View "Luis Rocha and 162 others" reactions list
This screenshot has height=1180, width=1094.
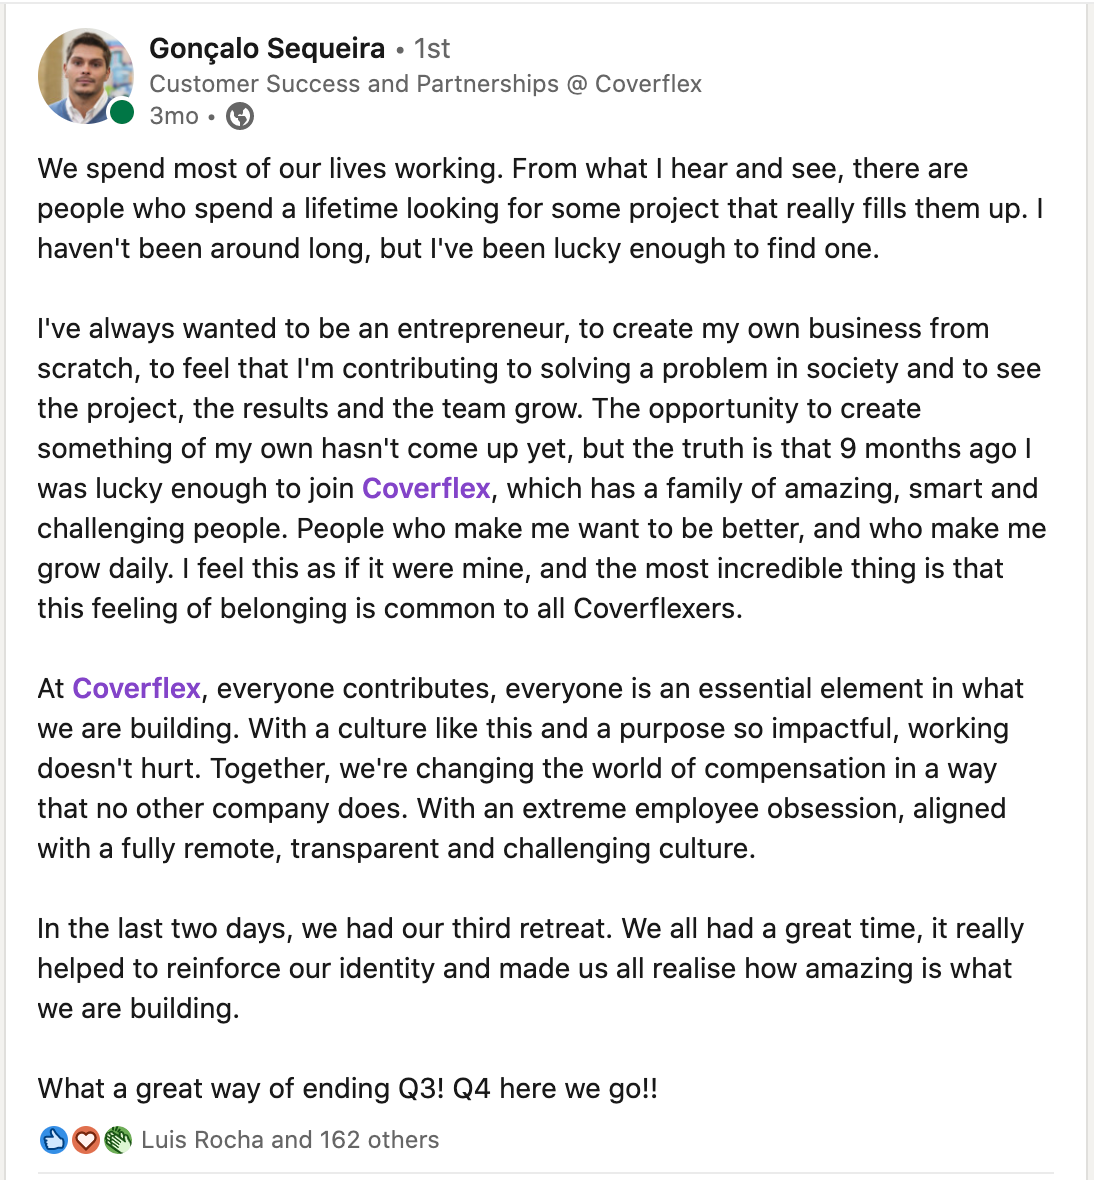(x=290, y=1140)
